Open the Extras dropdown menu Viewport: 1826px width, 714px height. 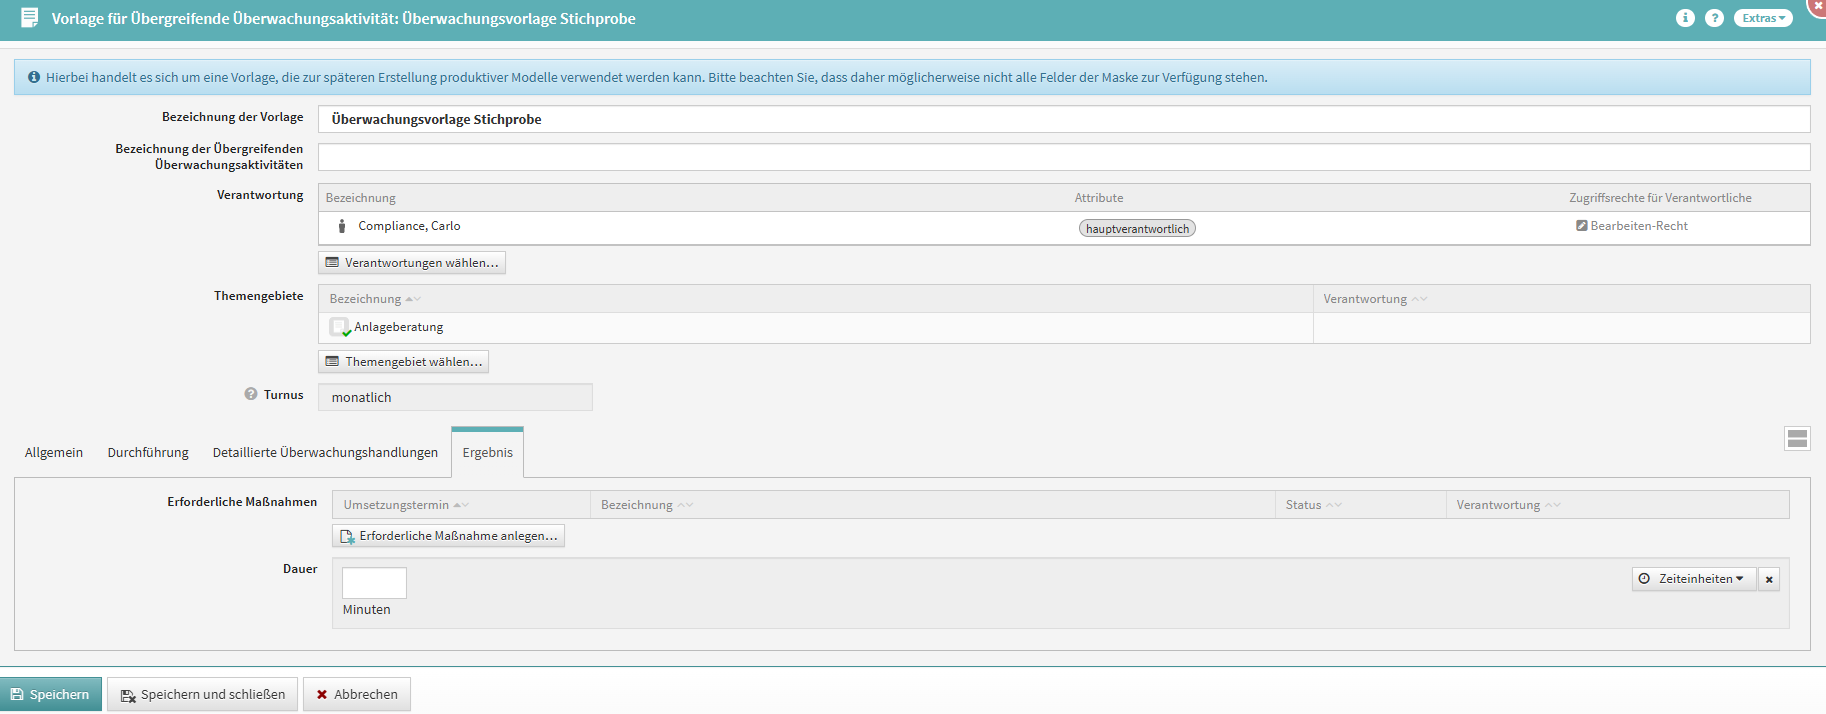click(1762, 18)
